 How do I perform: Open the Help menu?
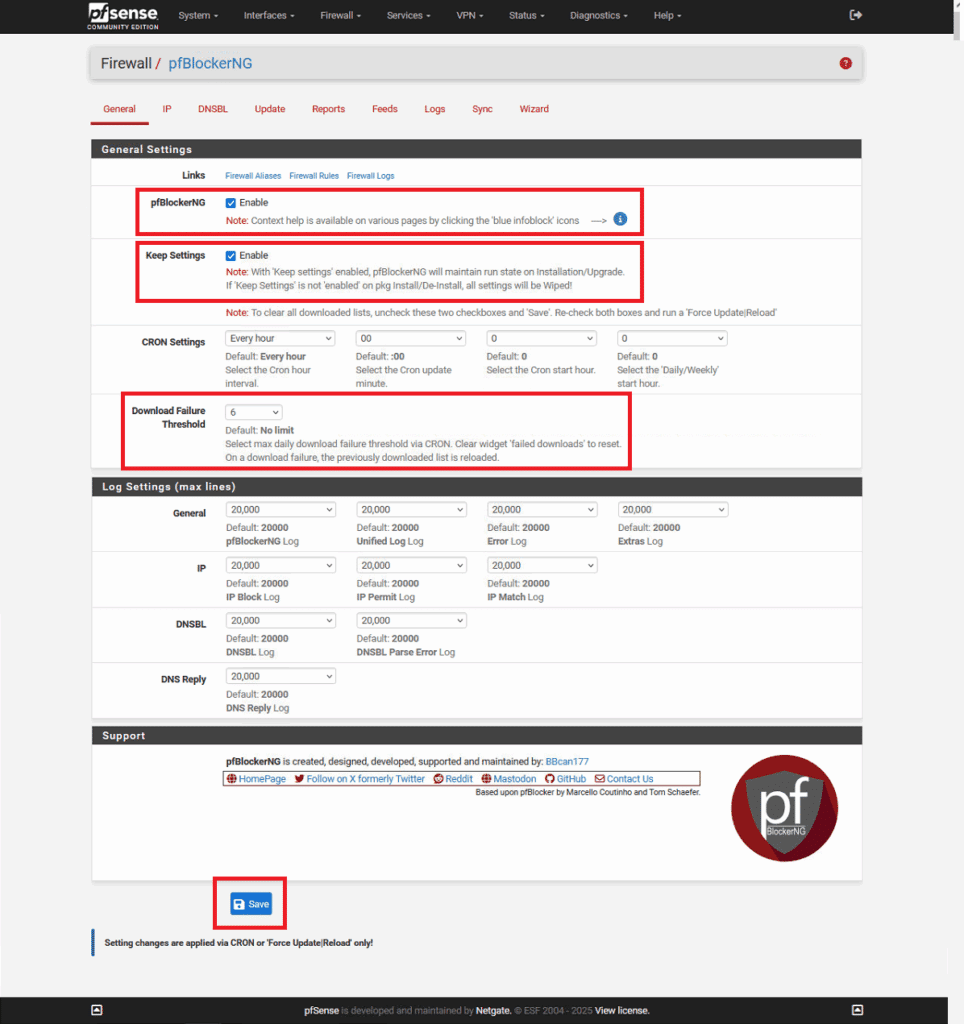point(667,16)
